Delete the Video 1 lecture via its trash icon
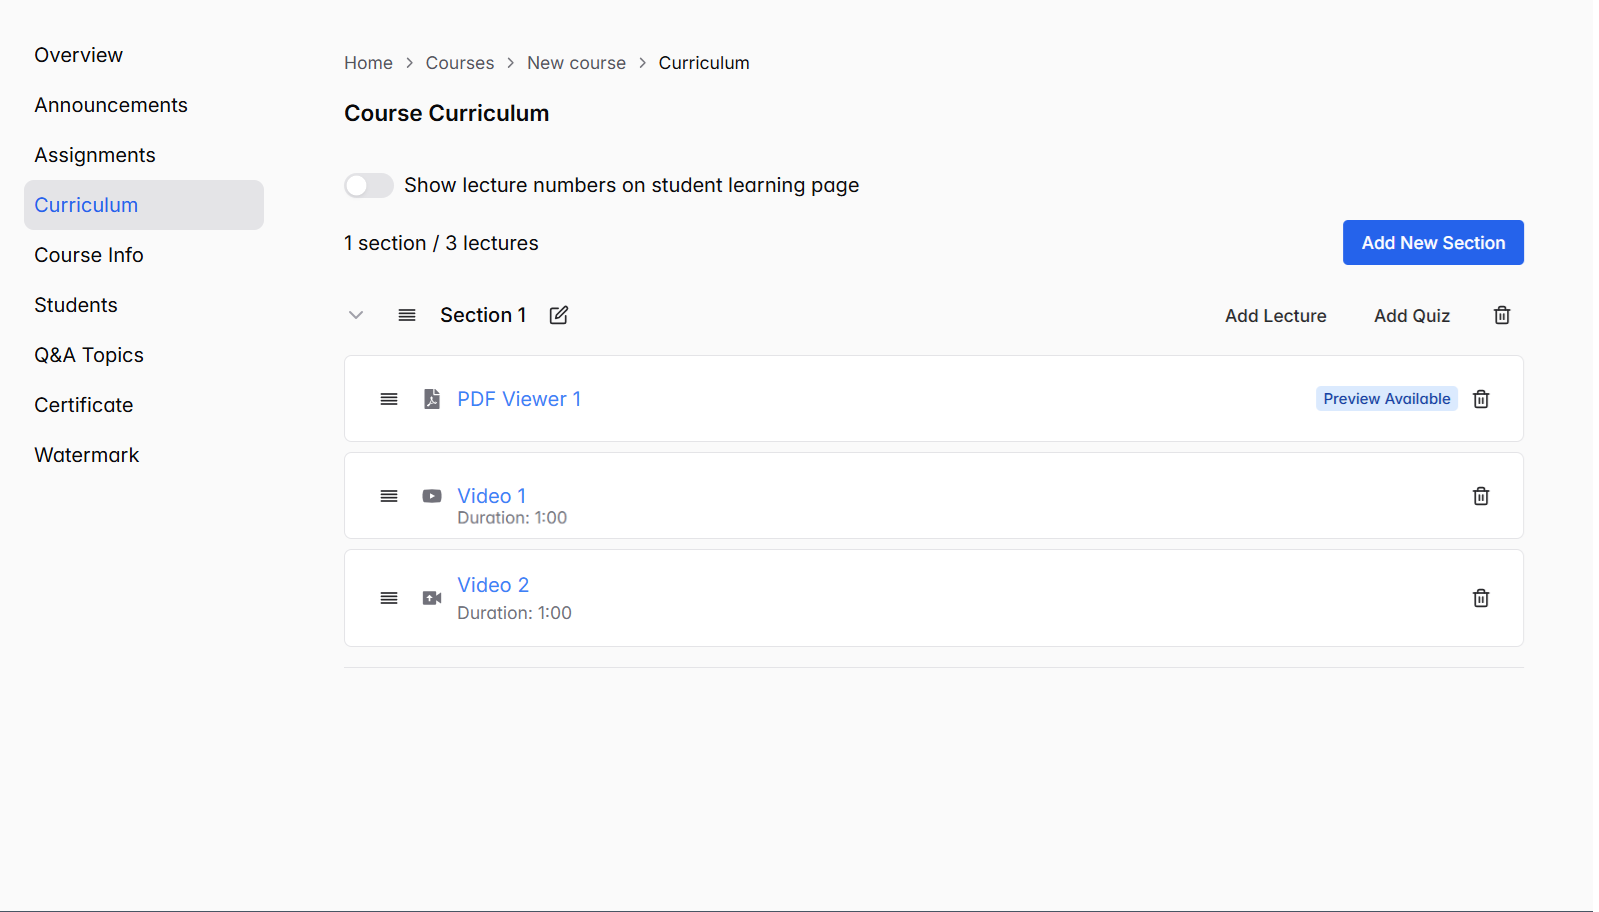 (1481, 496)
